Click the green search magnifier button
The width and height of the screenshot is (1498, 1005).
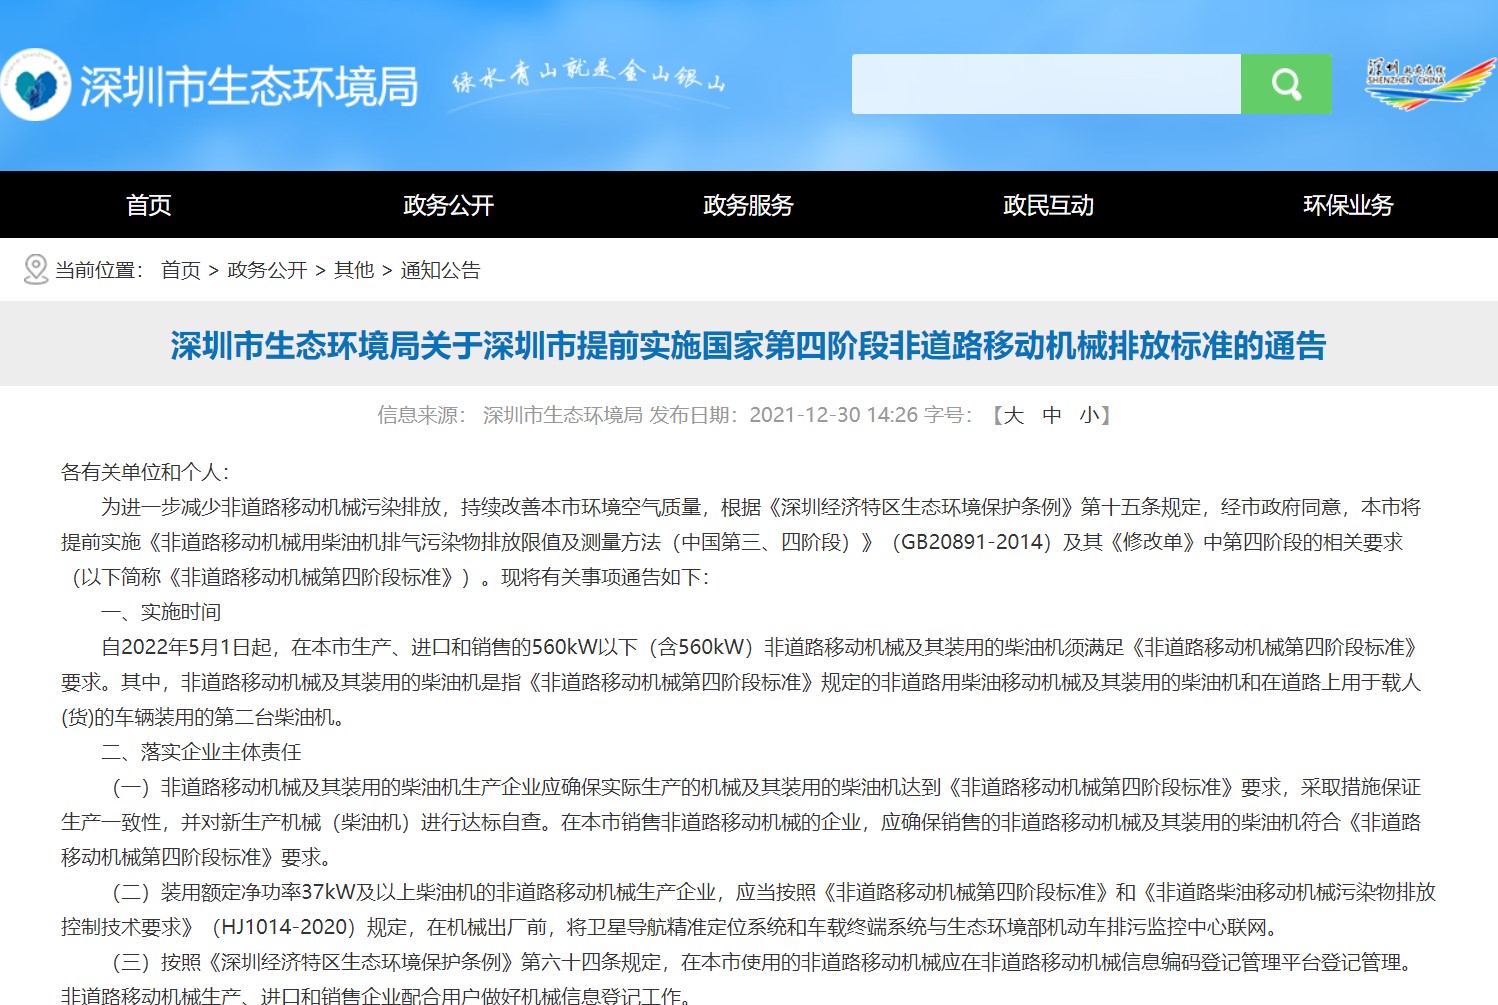[1286, 84]
